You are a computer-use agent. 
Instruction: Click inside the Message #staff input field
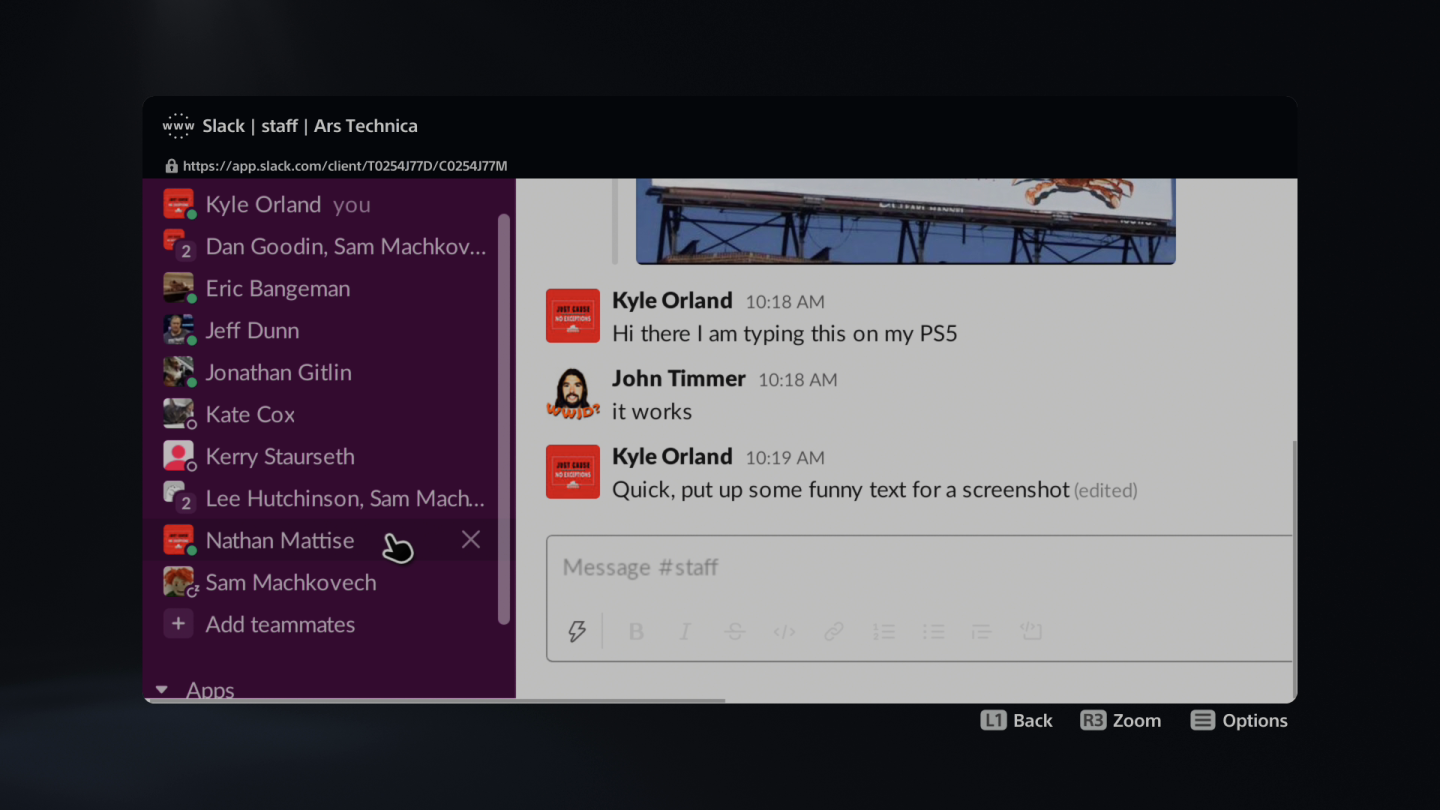[x=900, y=567]
